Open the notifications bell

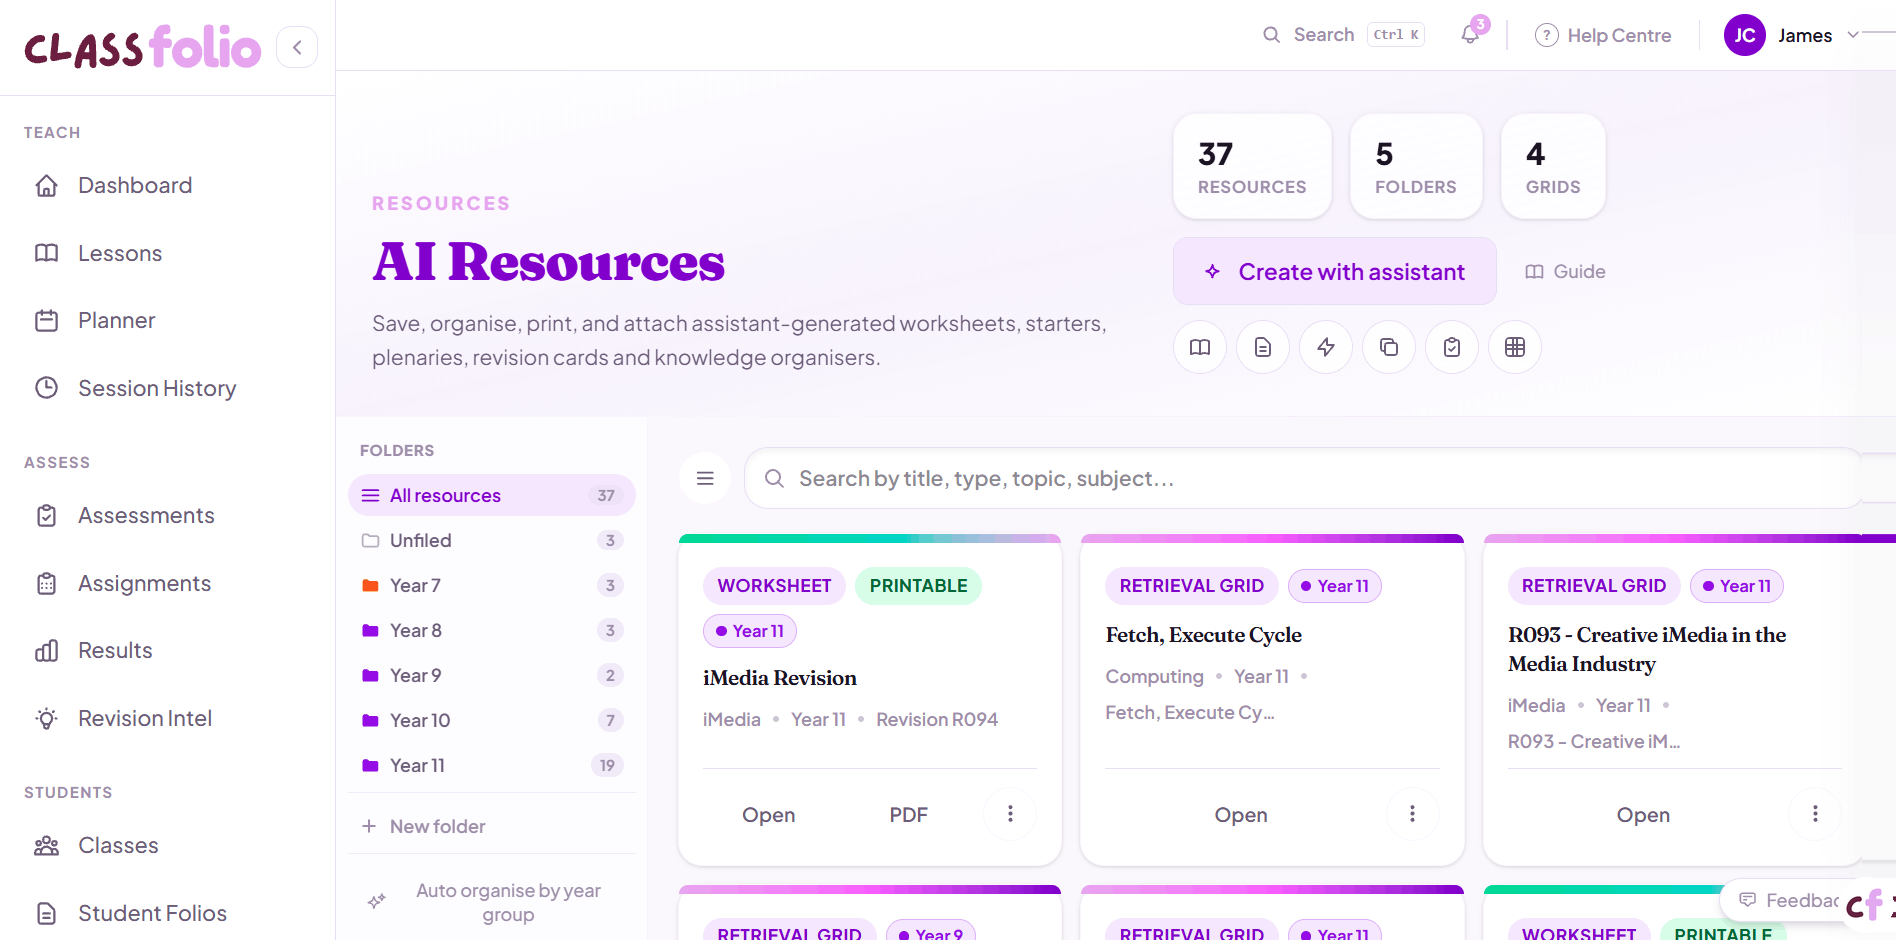1470,34
